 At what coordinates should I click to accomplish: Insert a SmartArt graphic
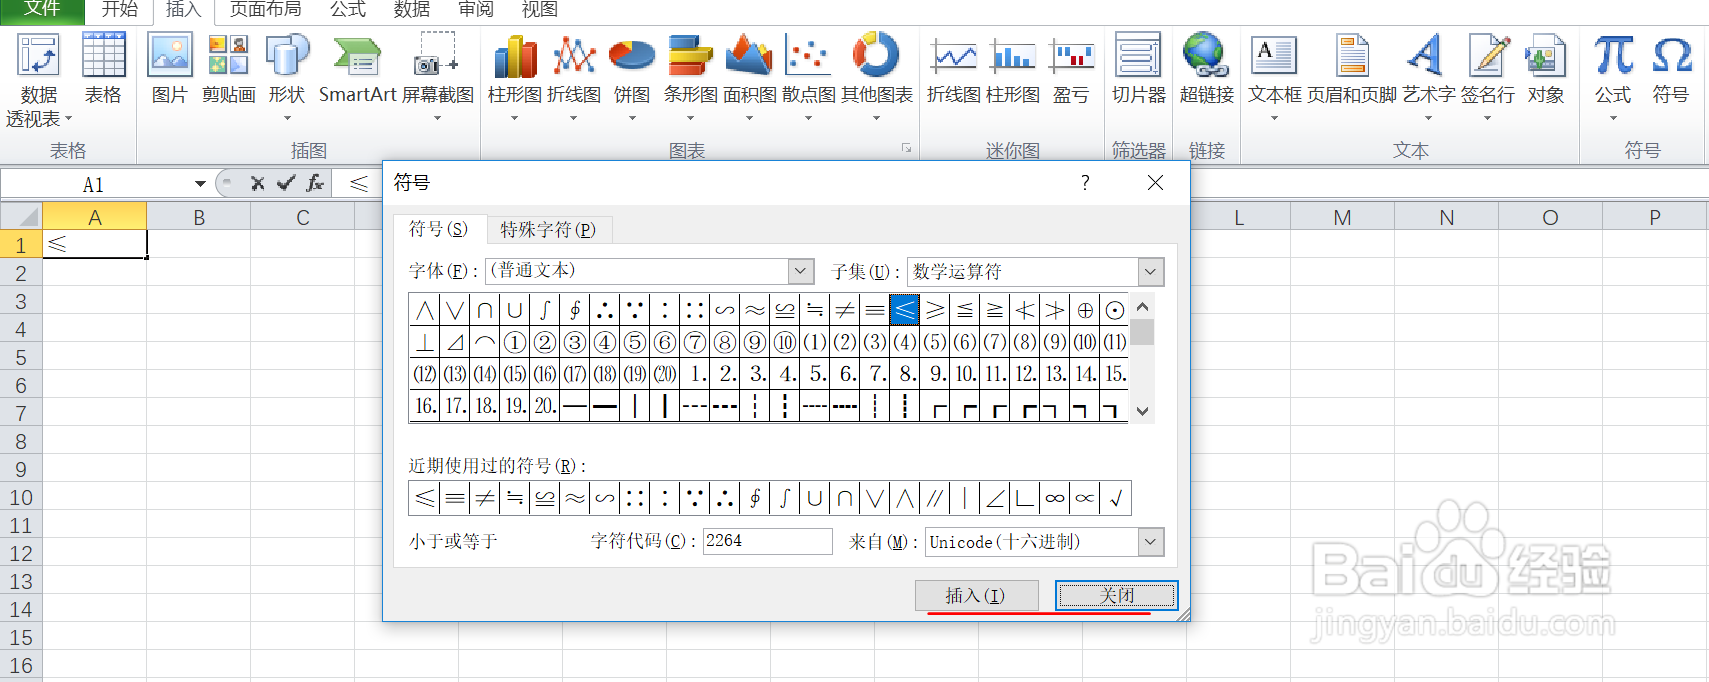358,70
